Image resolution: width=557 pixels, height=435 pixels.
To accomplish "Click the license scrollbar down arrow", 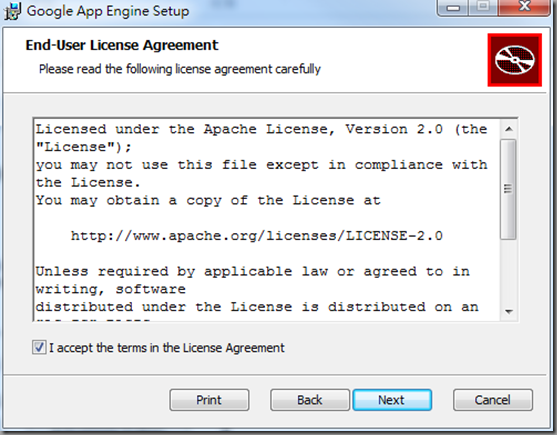I will point(509,311).
